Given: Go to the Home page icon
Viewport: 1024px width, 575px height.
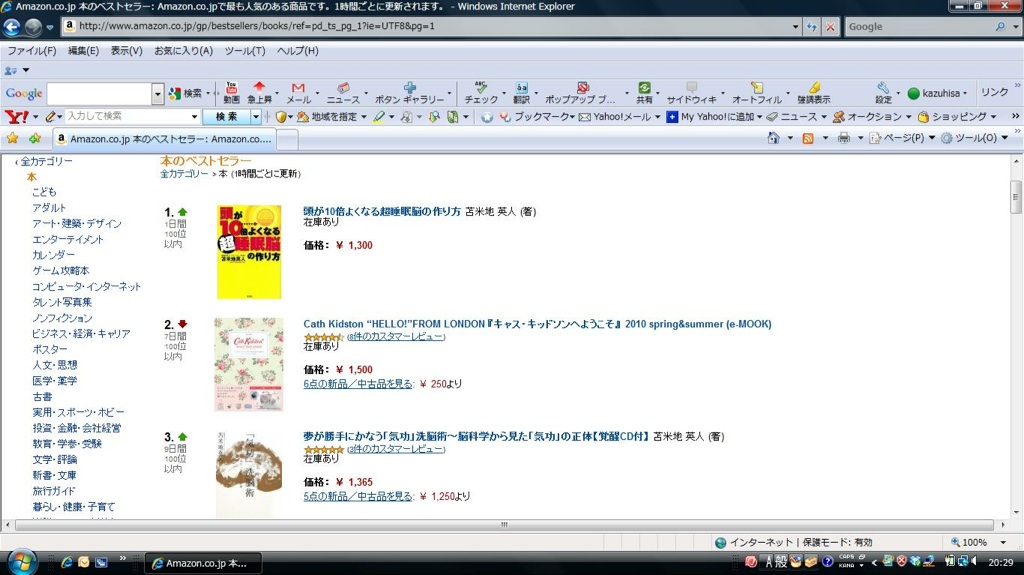Looking at the screenshot, I should pos(773,138).
